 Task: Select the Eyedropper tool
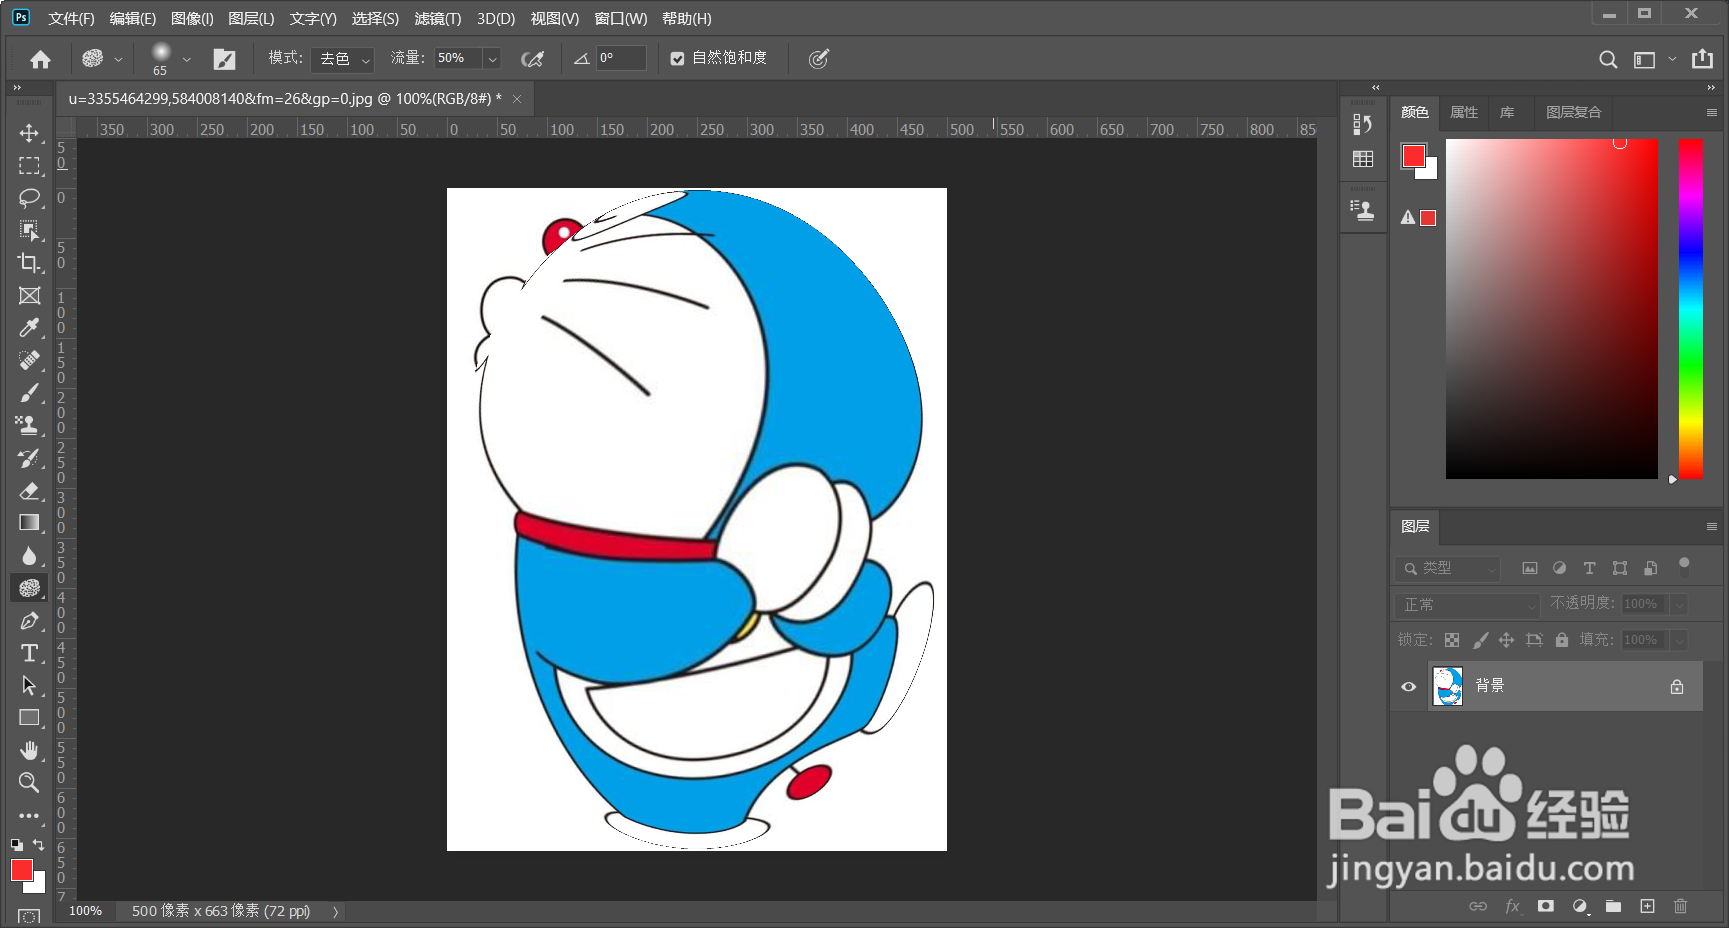click(29, 328)
